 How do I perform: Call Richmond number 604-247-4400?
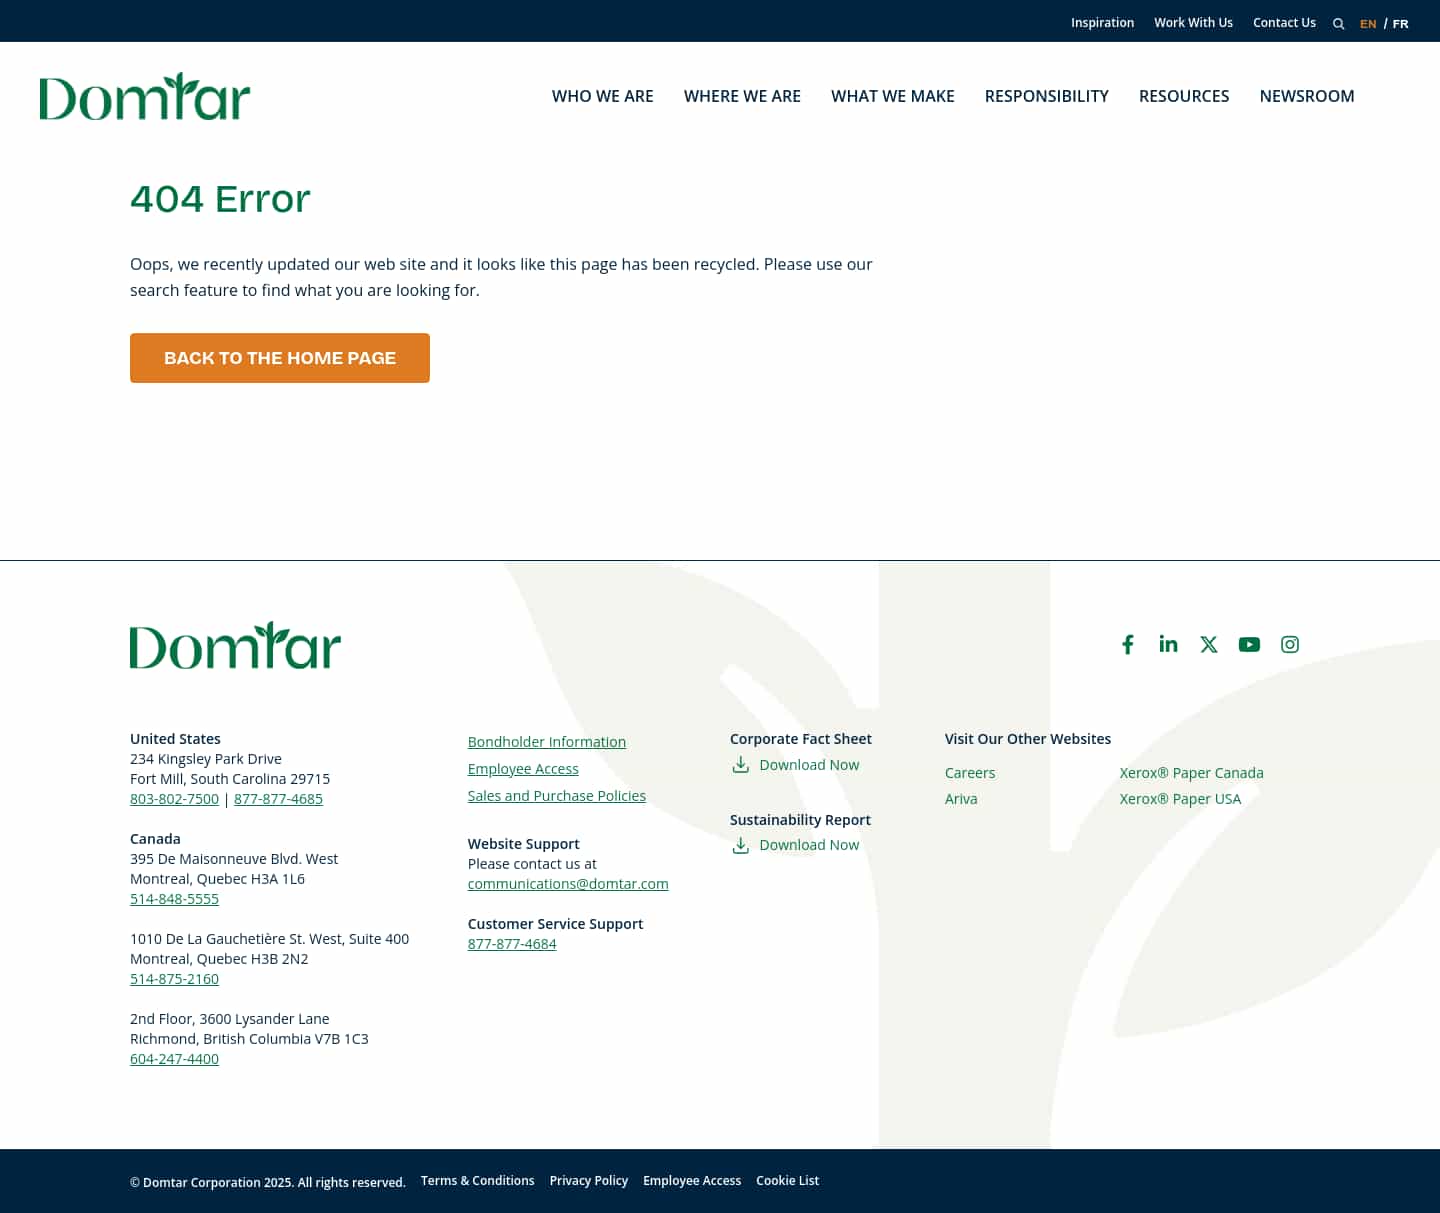click(x=174, y=1059)
